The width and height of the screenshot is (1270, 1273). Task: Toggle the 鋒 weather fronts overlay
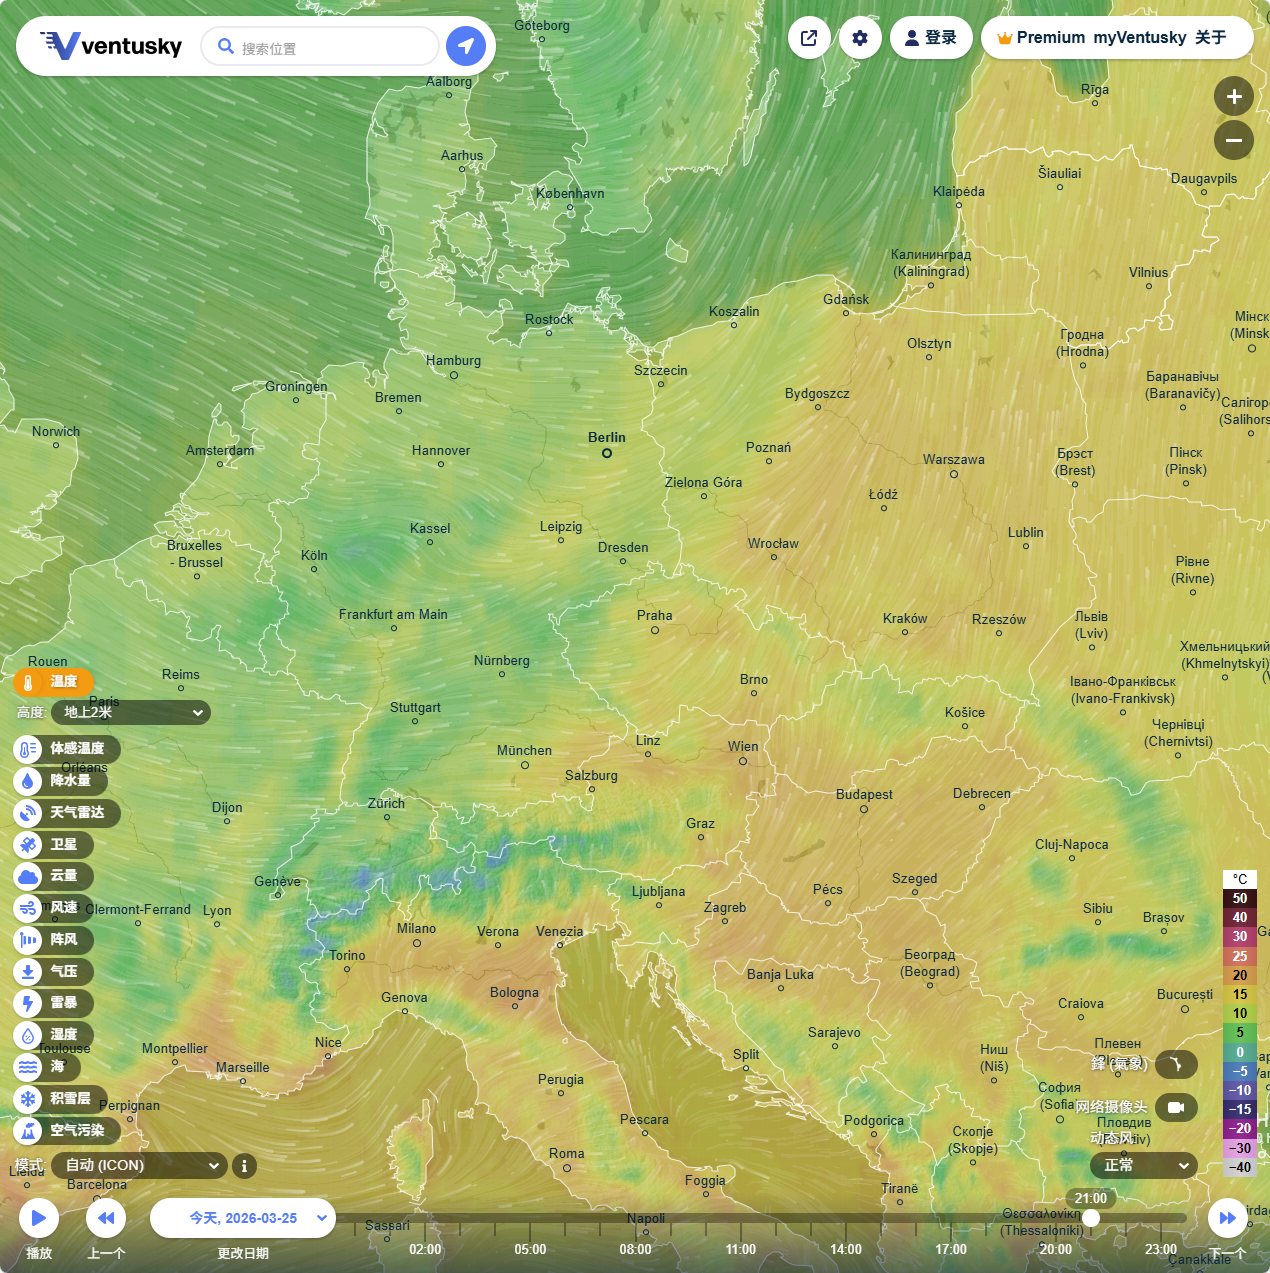coord(1176,1064)
